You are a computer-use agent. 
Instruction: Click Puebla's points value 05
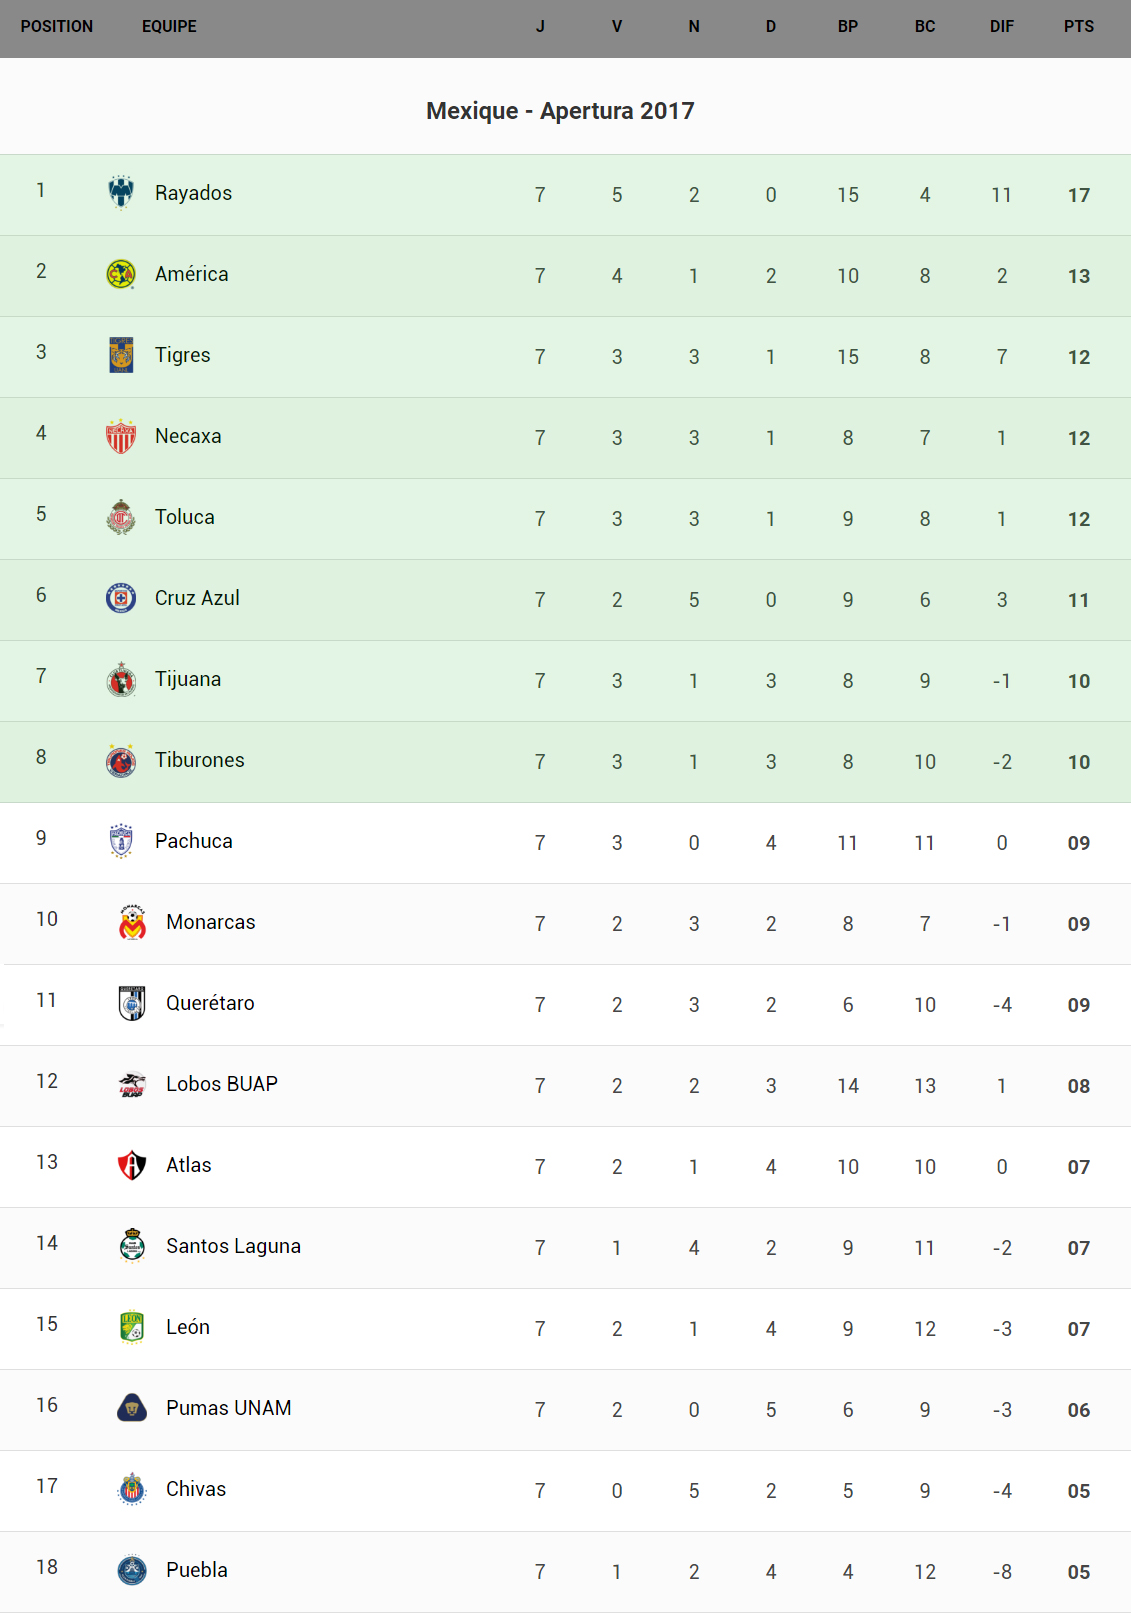(1078, 1572)
